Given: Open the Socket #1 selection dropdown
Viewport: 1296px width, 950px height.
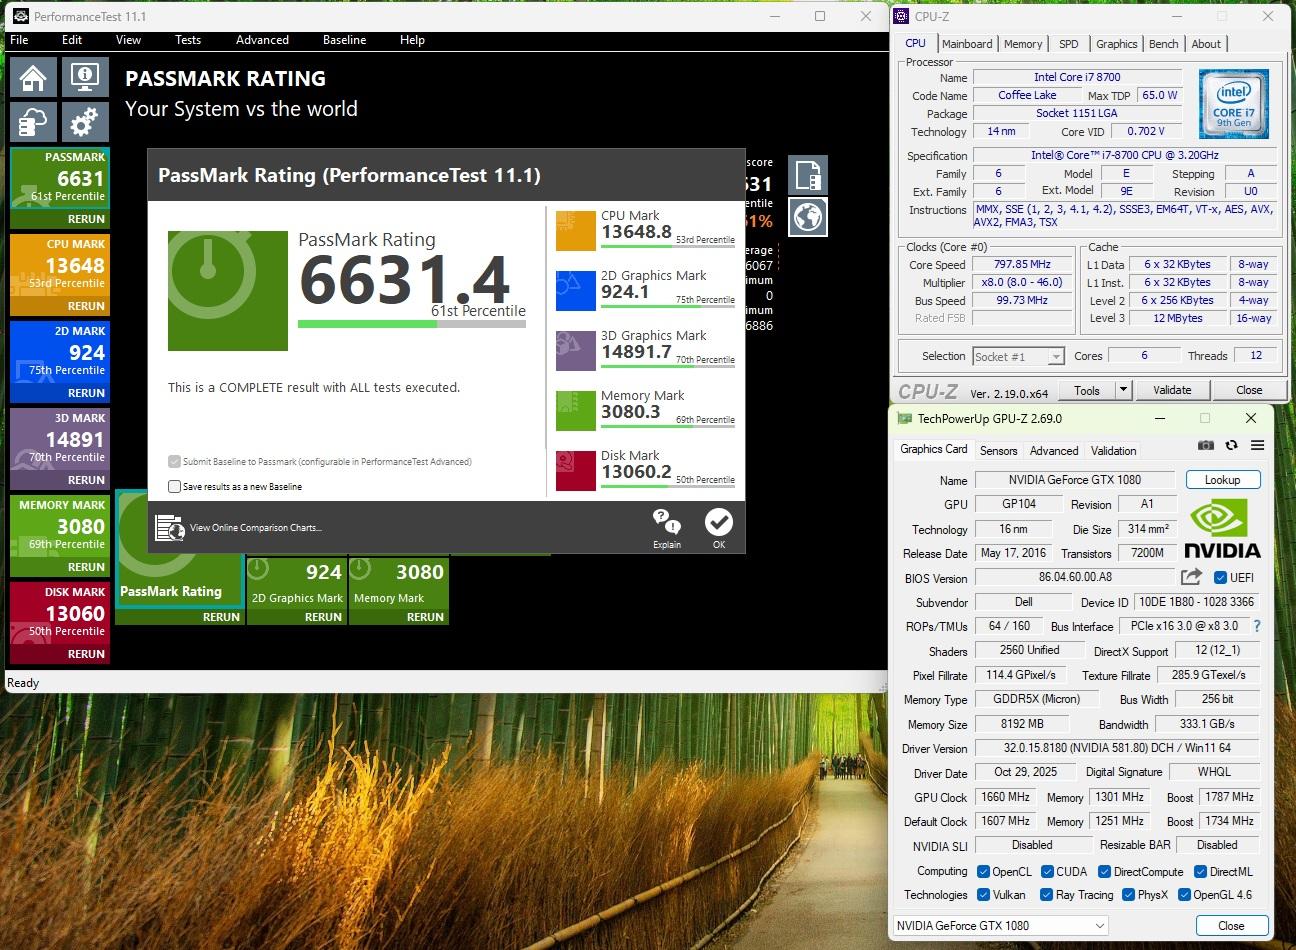Looking at the screenshot, I should coord(1018,357).
